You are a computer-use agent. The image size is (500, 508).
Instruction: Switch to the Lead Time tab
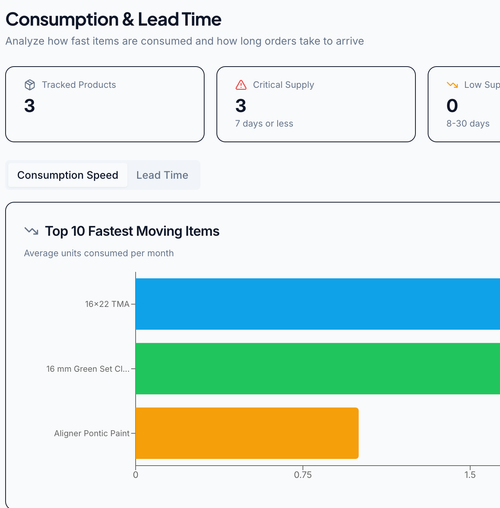[x=162, y=175]
